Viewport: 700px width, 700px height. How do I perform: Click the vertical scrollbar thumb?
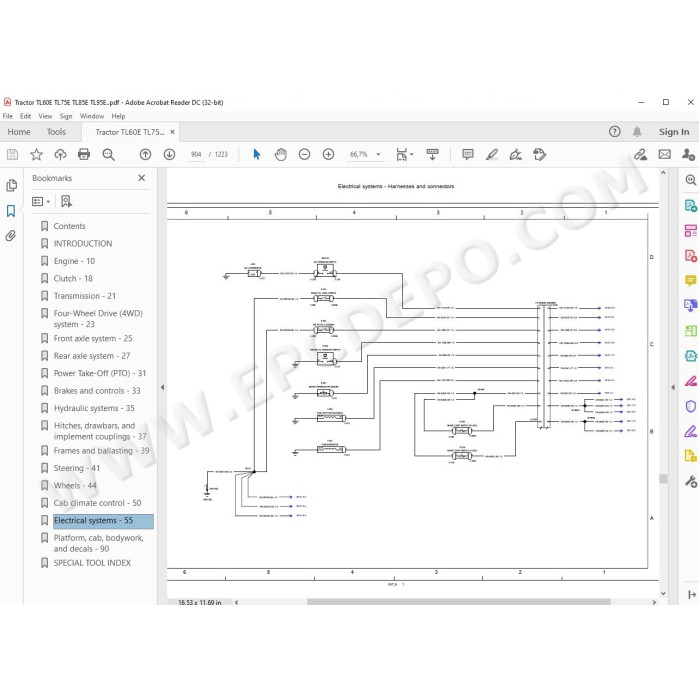click(x=663, y=479)
